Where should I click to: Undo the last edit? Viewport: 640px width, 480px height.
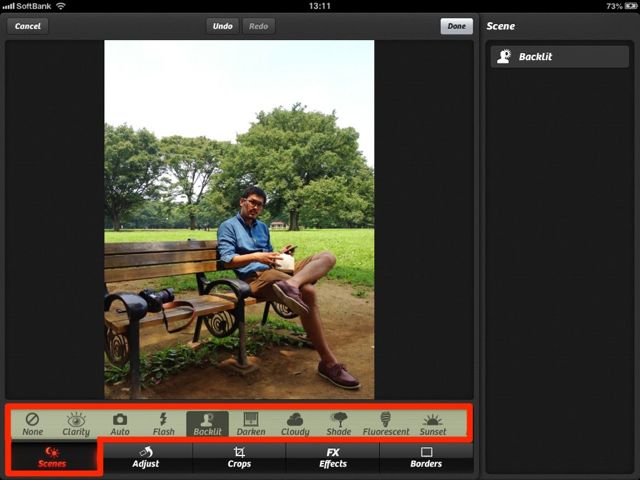coord(222,26)
